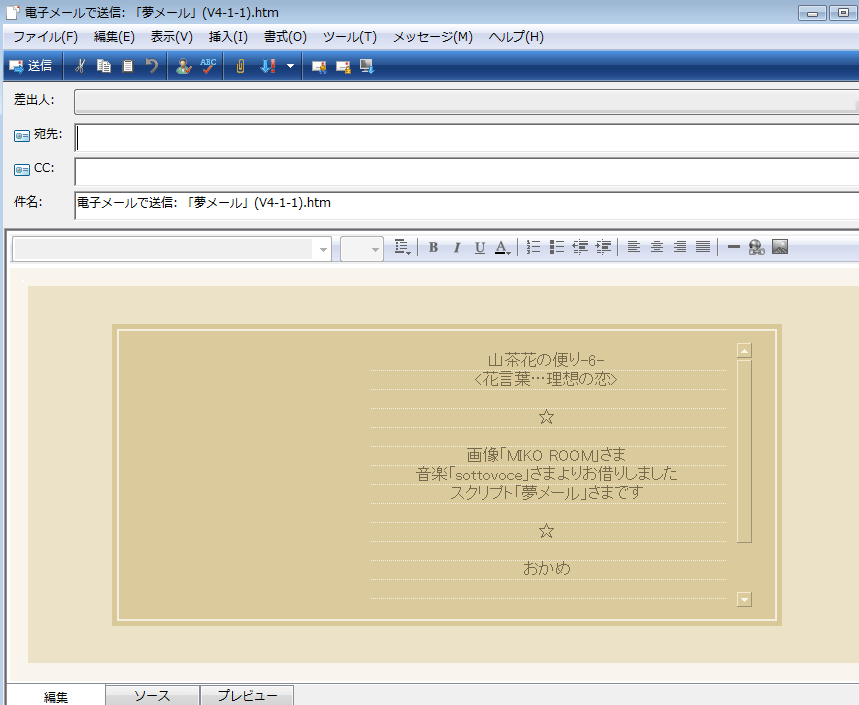Open the 挿入(I) menu

point(228,37)
